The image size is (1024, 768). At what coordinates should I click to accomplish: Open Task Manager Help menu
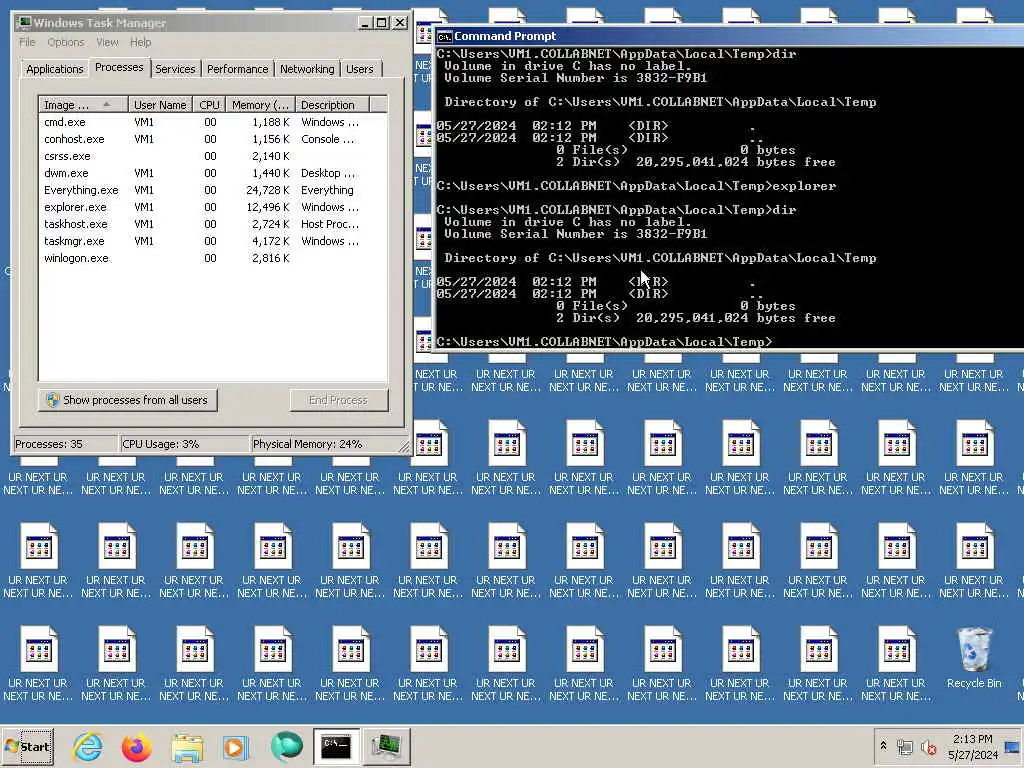tap(140, 42)
